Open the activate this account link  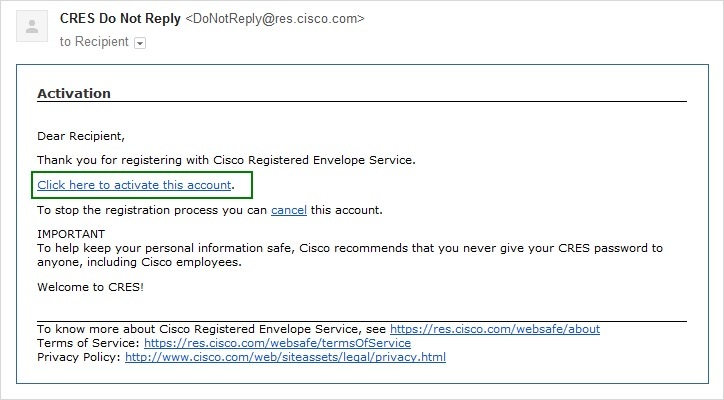pyautogui.click(x=134, y=185)
